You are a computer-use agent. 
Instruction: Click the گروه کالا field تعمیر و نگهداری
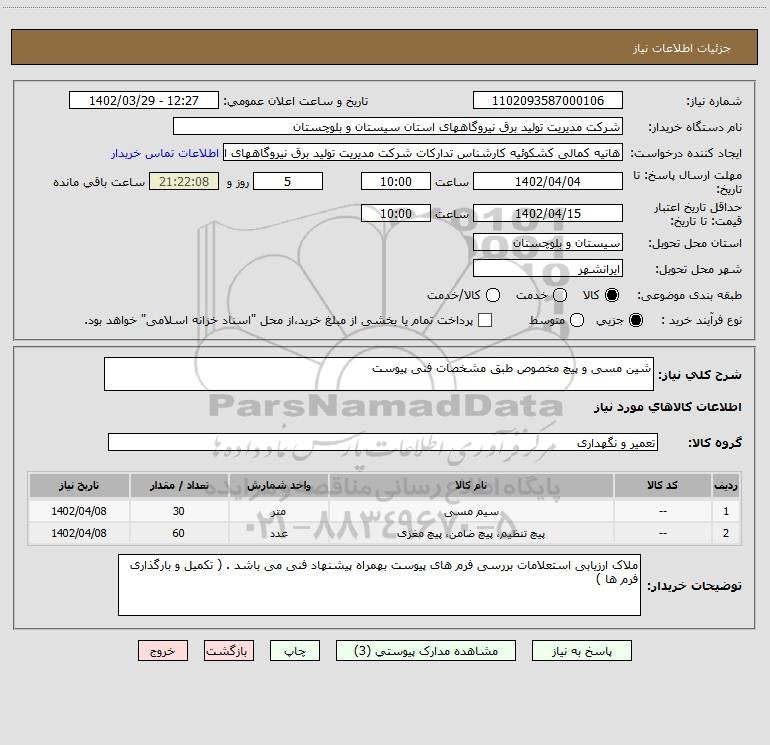[383, 442]
